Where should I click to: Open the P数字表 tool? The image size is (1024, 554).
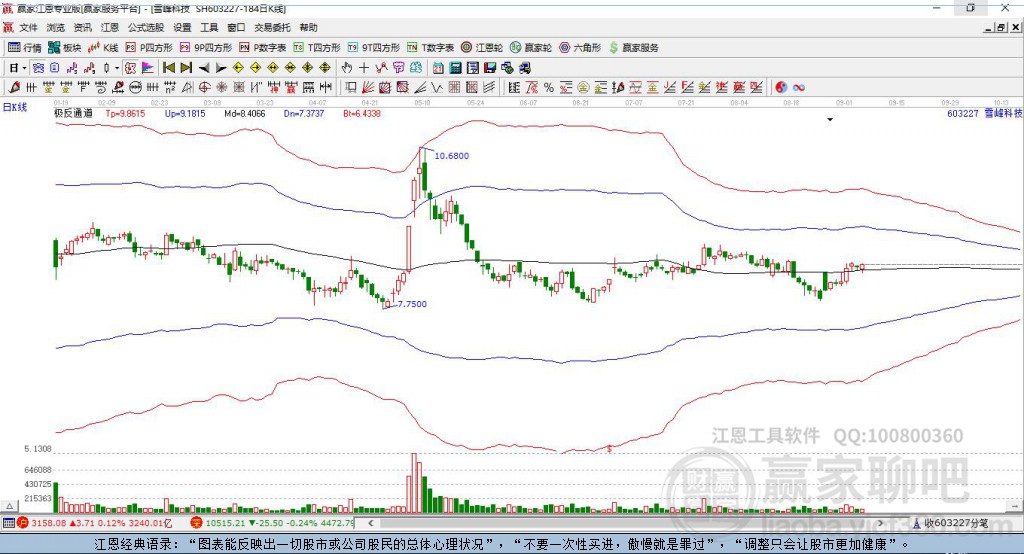click(x=263, y=48)
